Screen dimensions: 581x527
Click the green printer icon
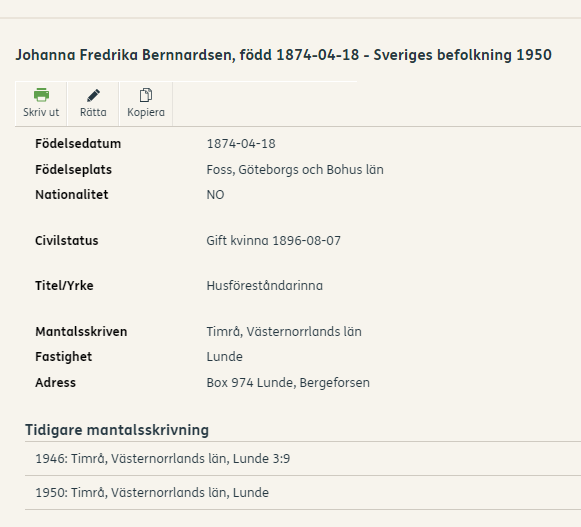point(41,95)
